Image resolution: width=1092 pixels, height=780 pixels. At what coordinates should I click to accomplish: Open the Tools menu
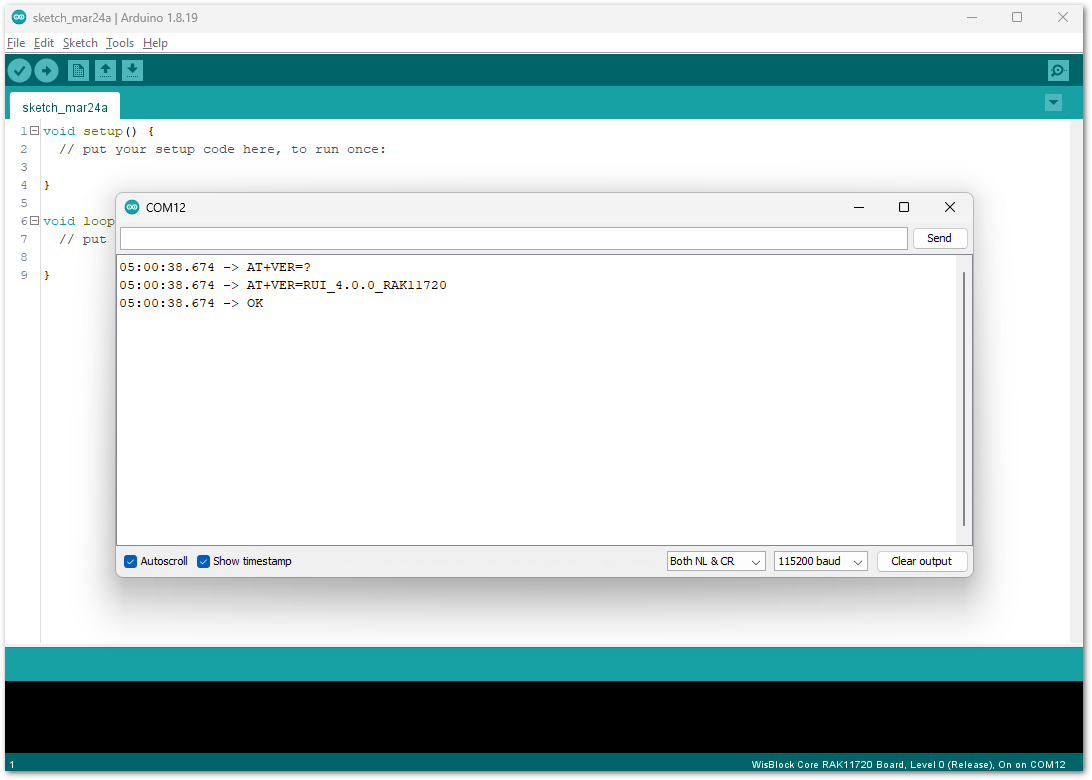pyautogui.click(x=120, y=43)
